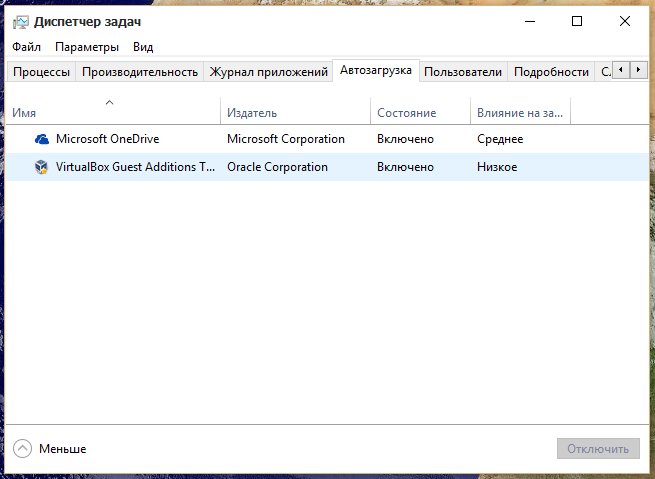The height and width of the screenshot is (479, 655).
Task: Click the Oracle Corporation publisher cell
Action: 277,167
